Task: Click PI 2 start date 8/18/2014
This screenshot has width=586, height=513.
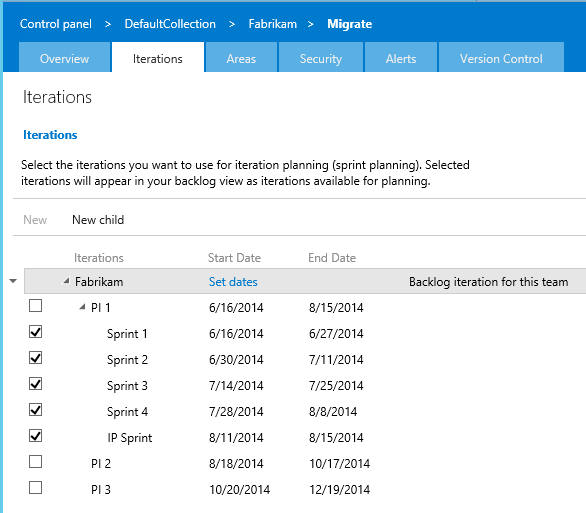Action: pos(236,464)
